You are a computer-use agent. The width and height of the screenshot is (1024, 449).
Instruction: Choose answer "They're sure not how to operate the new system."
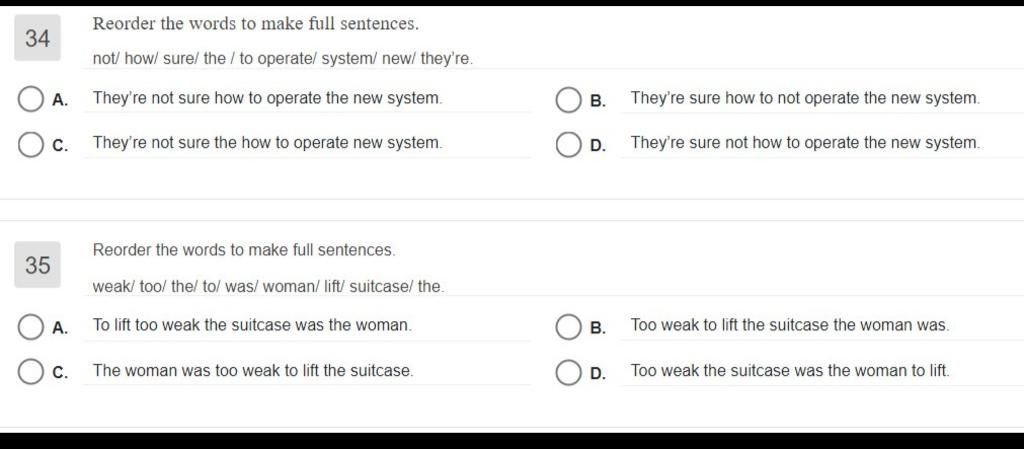806,142
